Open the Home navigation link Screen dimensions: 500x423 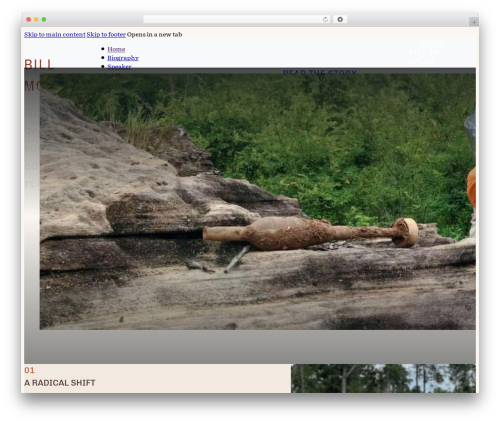(x=116, y=49)
